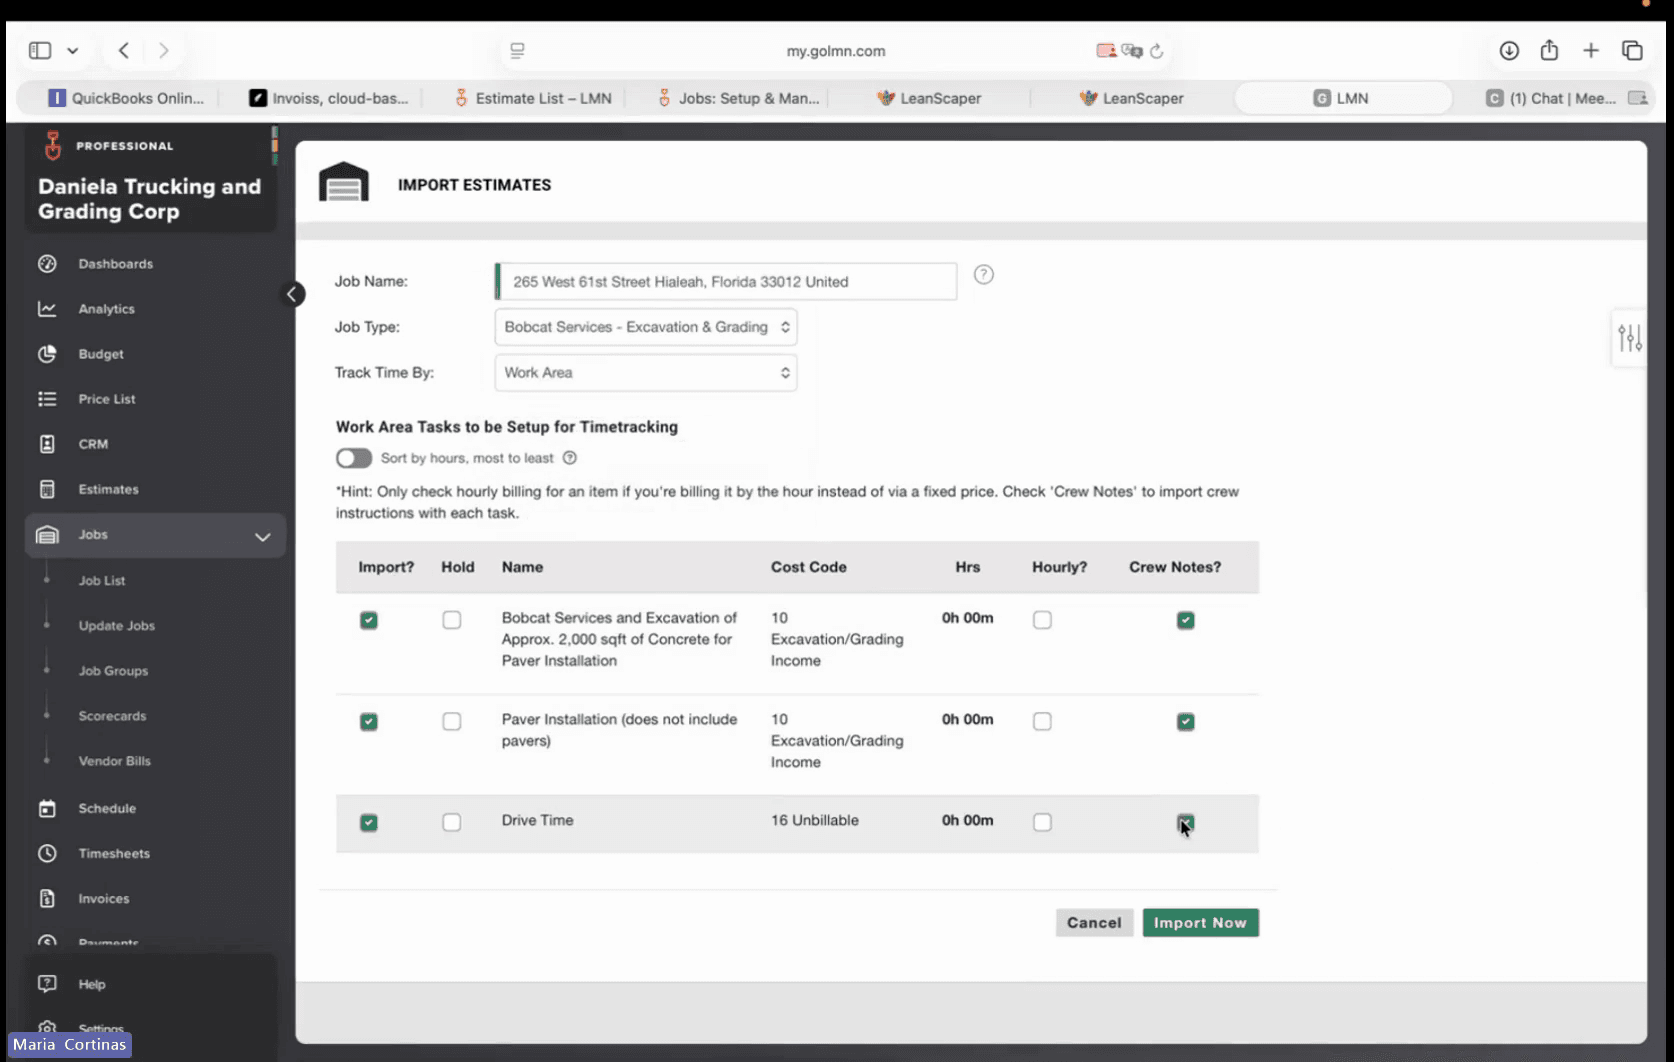Open the Help icon in sidebar
The image size is (1674, 1062).
point(47,984)
